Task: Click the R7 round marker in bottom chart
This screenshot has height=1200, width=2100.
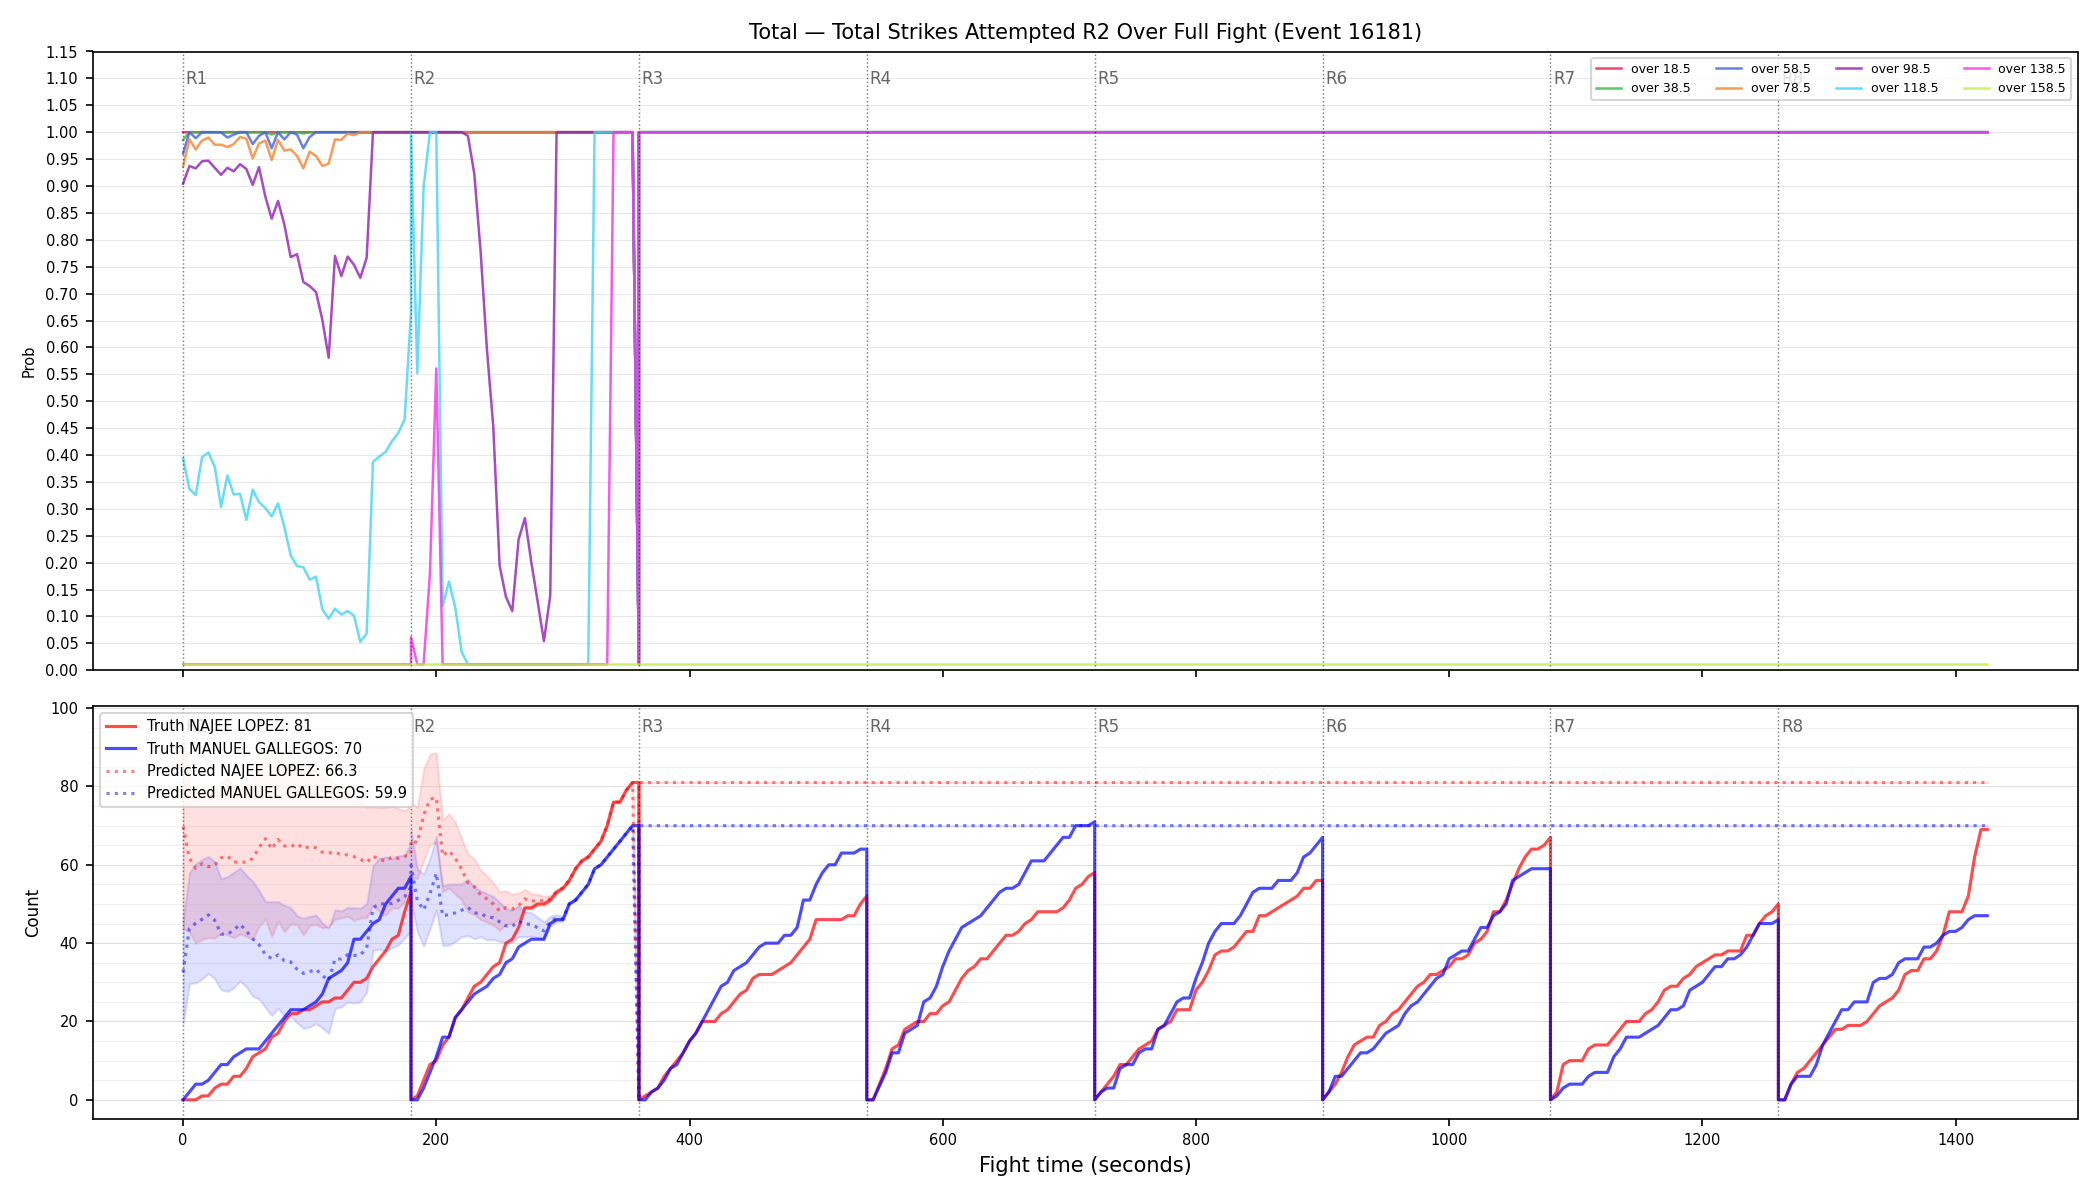Action: click(1564, 726)
